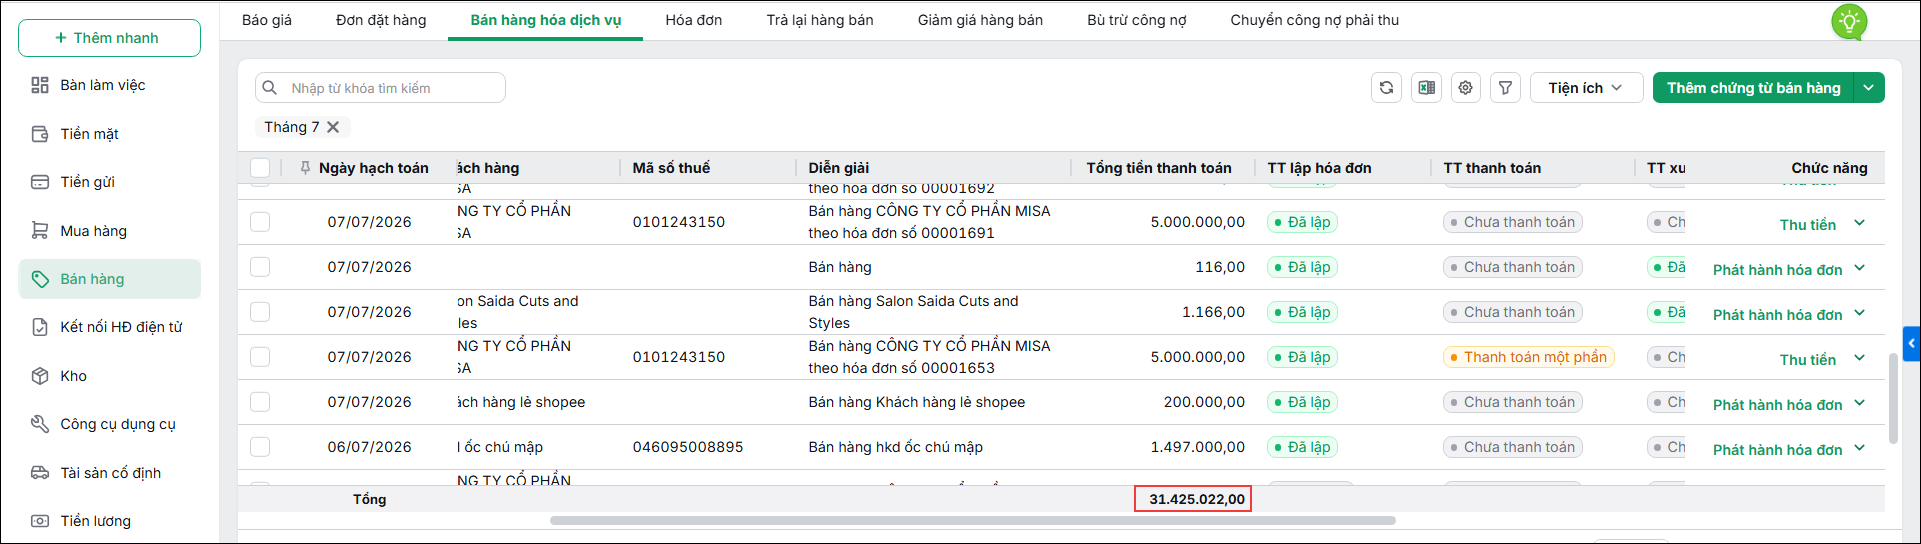This screenshot has height=544, width=1921.
Task: Open the column settings gear
Action: tap(1465, 88)
